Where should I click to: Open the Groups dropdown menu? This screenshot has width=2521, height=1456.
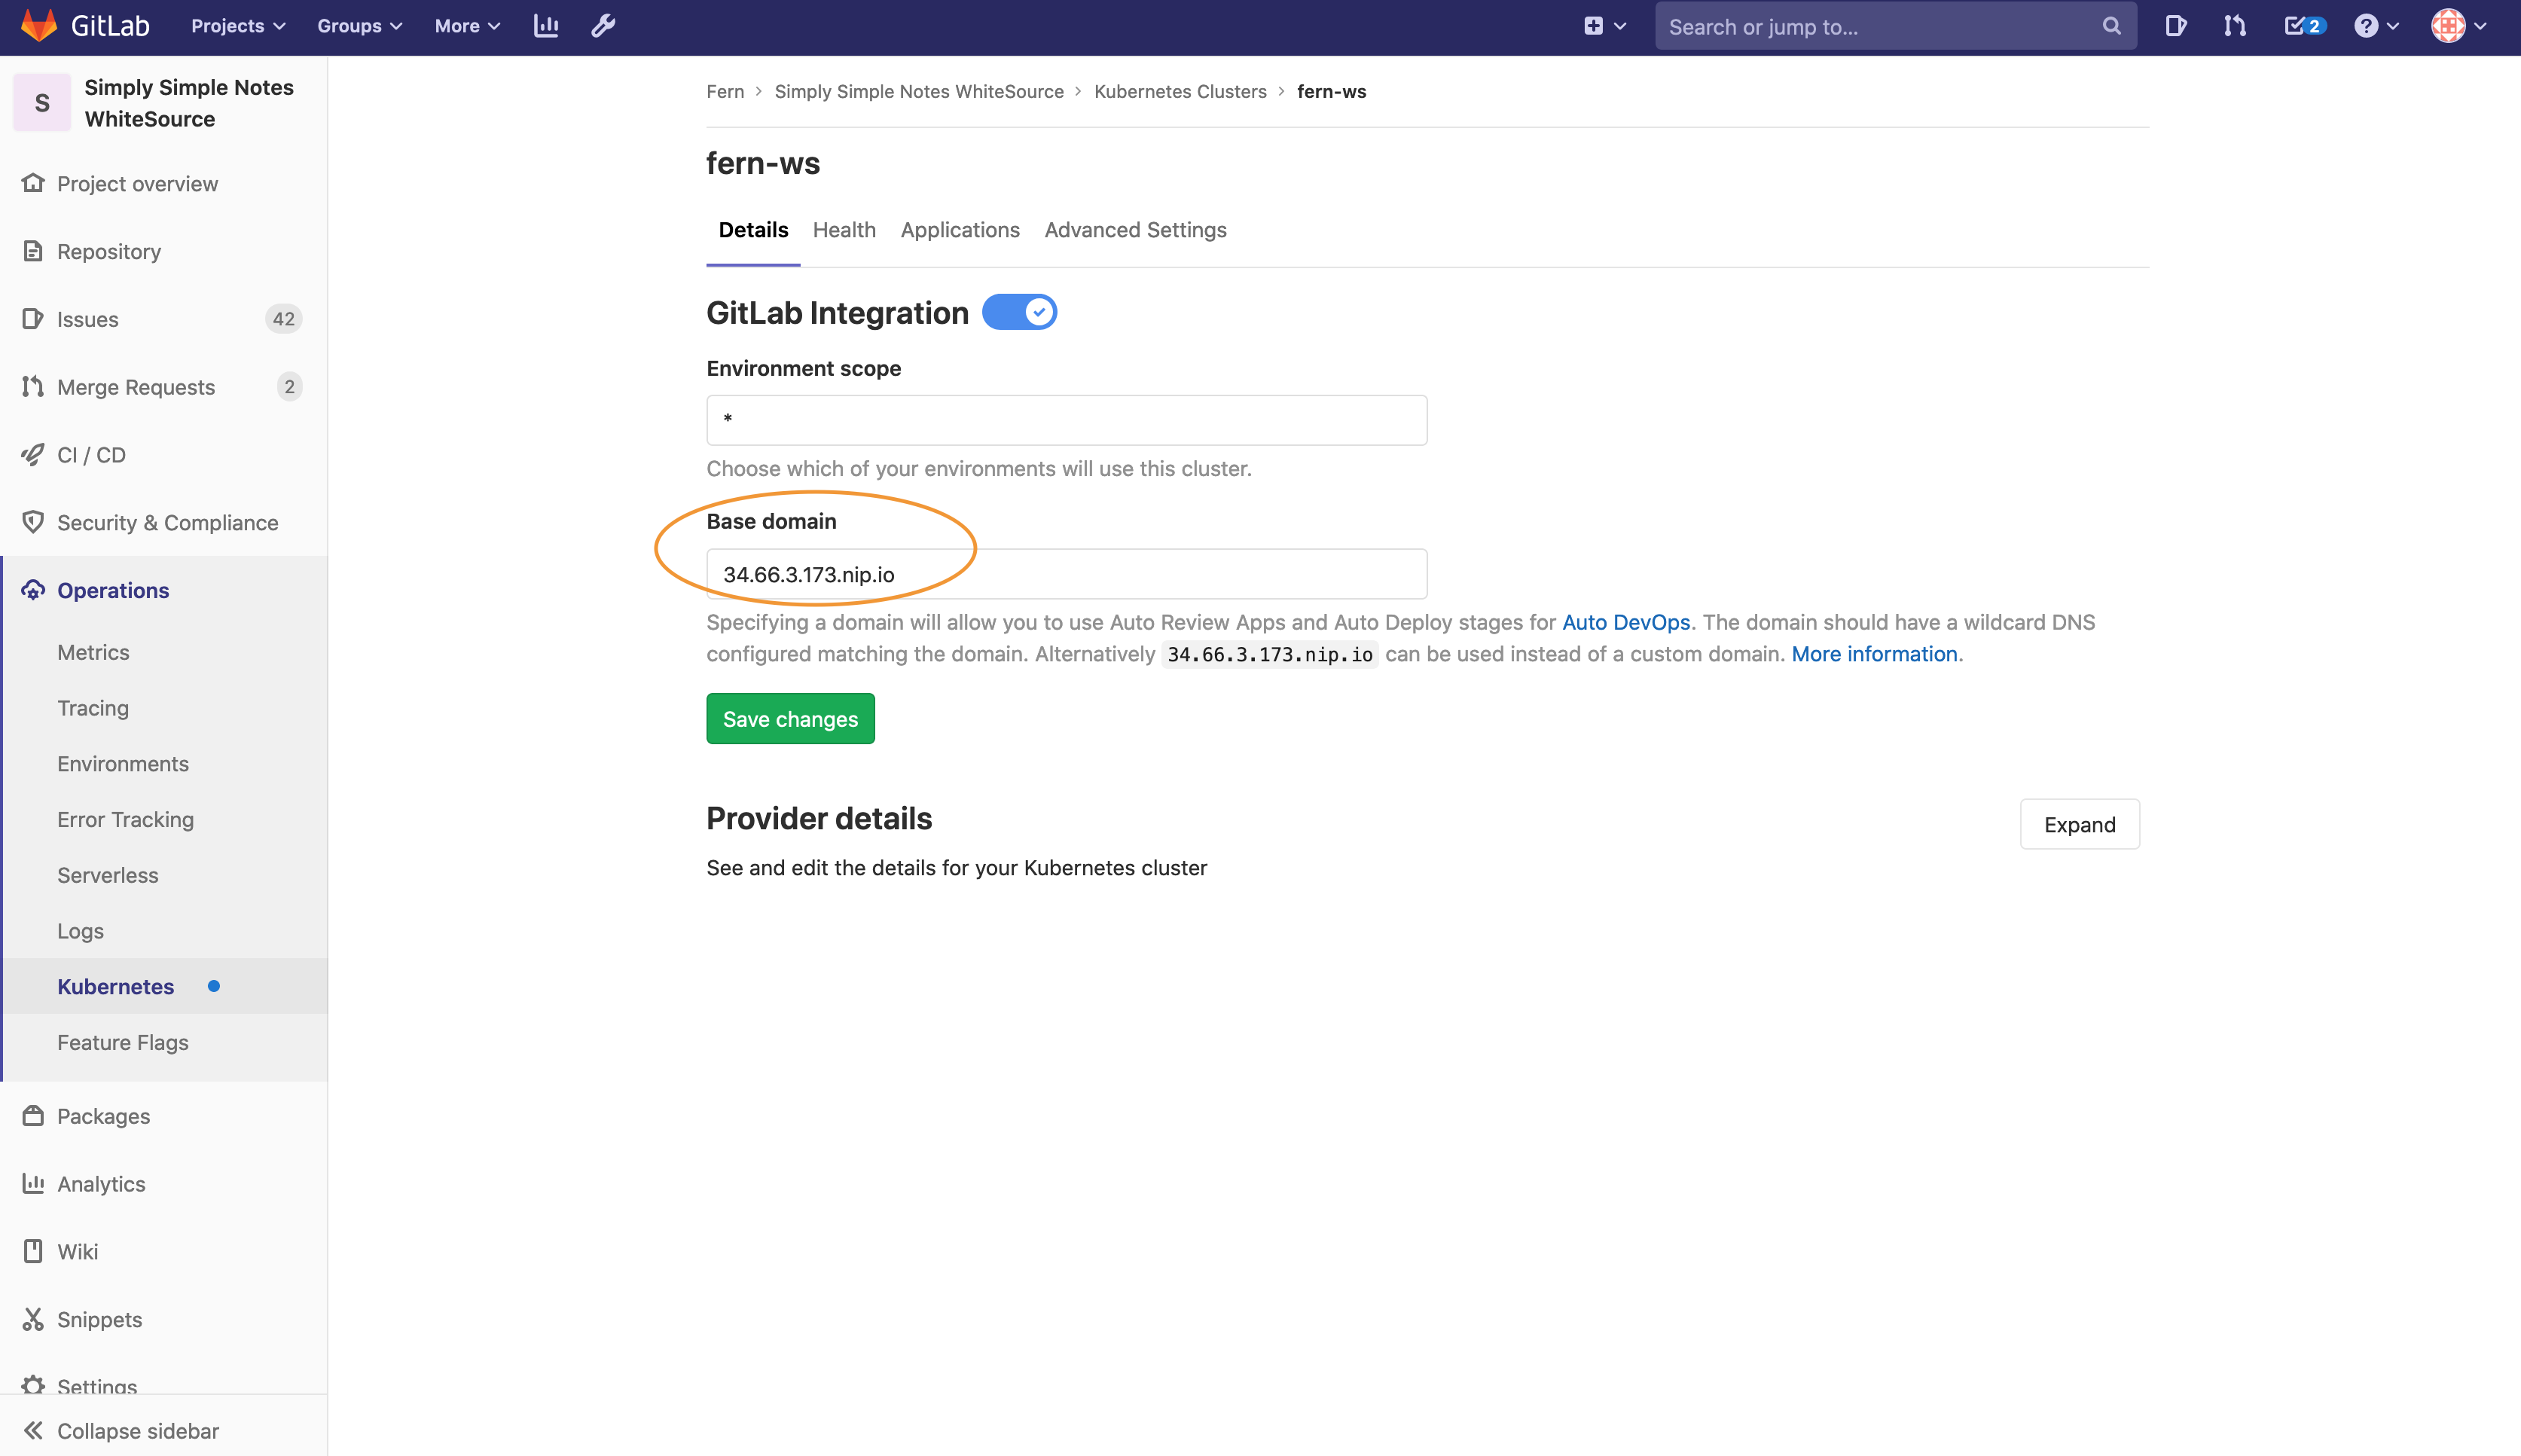pyautogui.click(x=359, y=26)
